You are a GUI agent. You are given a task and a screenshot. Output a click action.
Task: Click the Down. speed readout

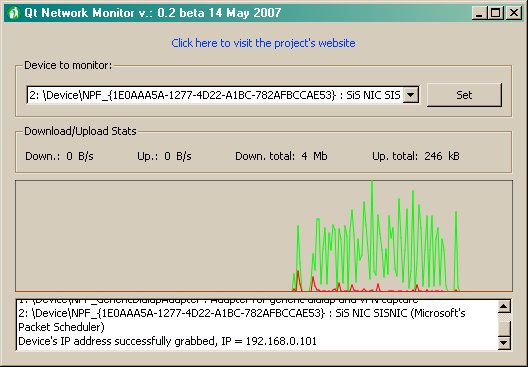(60, 156)
